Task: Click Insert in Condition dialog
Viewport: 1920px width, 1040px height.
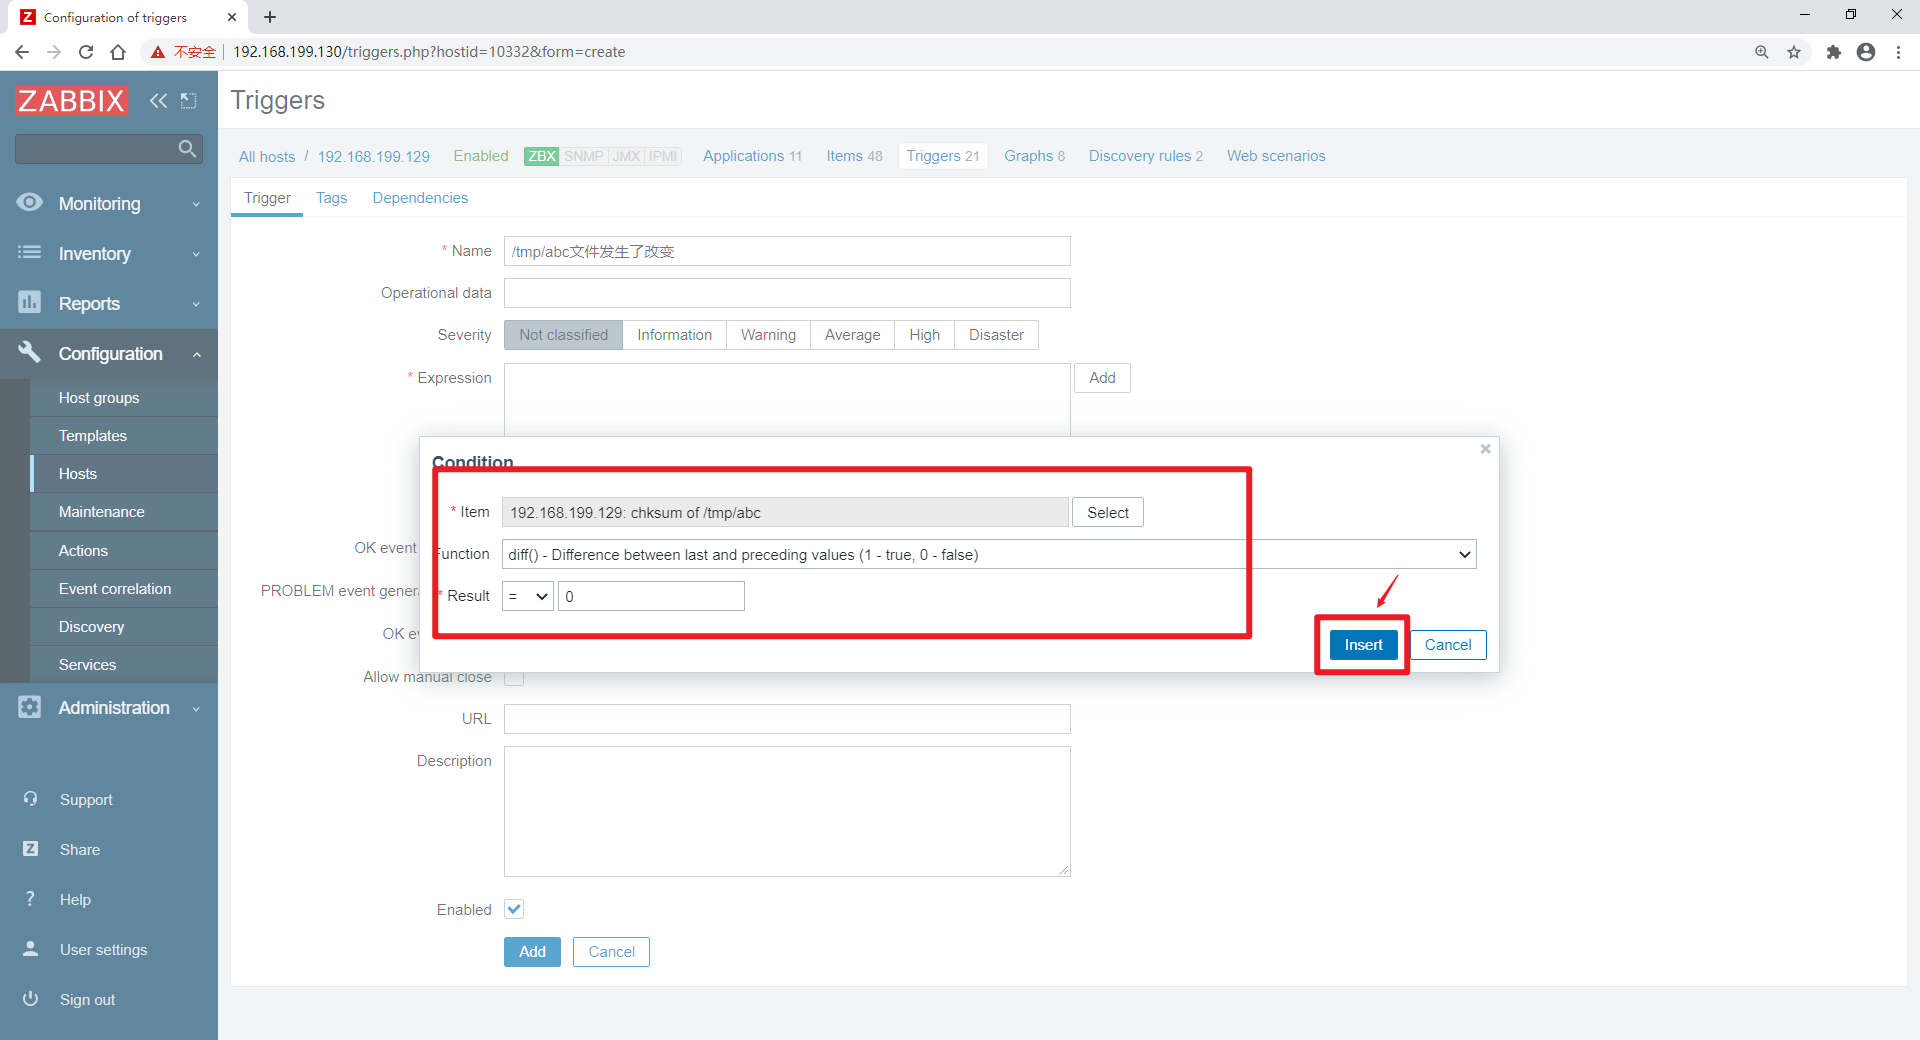Action: tap(1363, 645)
